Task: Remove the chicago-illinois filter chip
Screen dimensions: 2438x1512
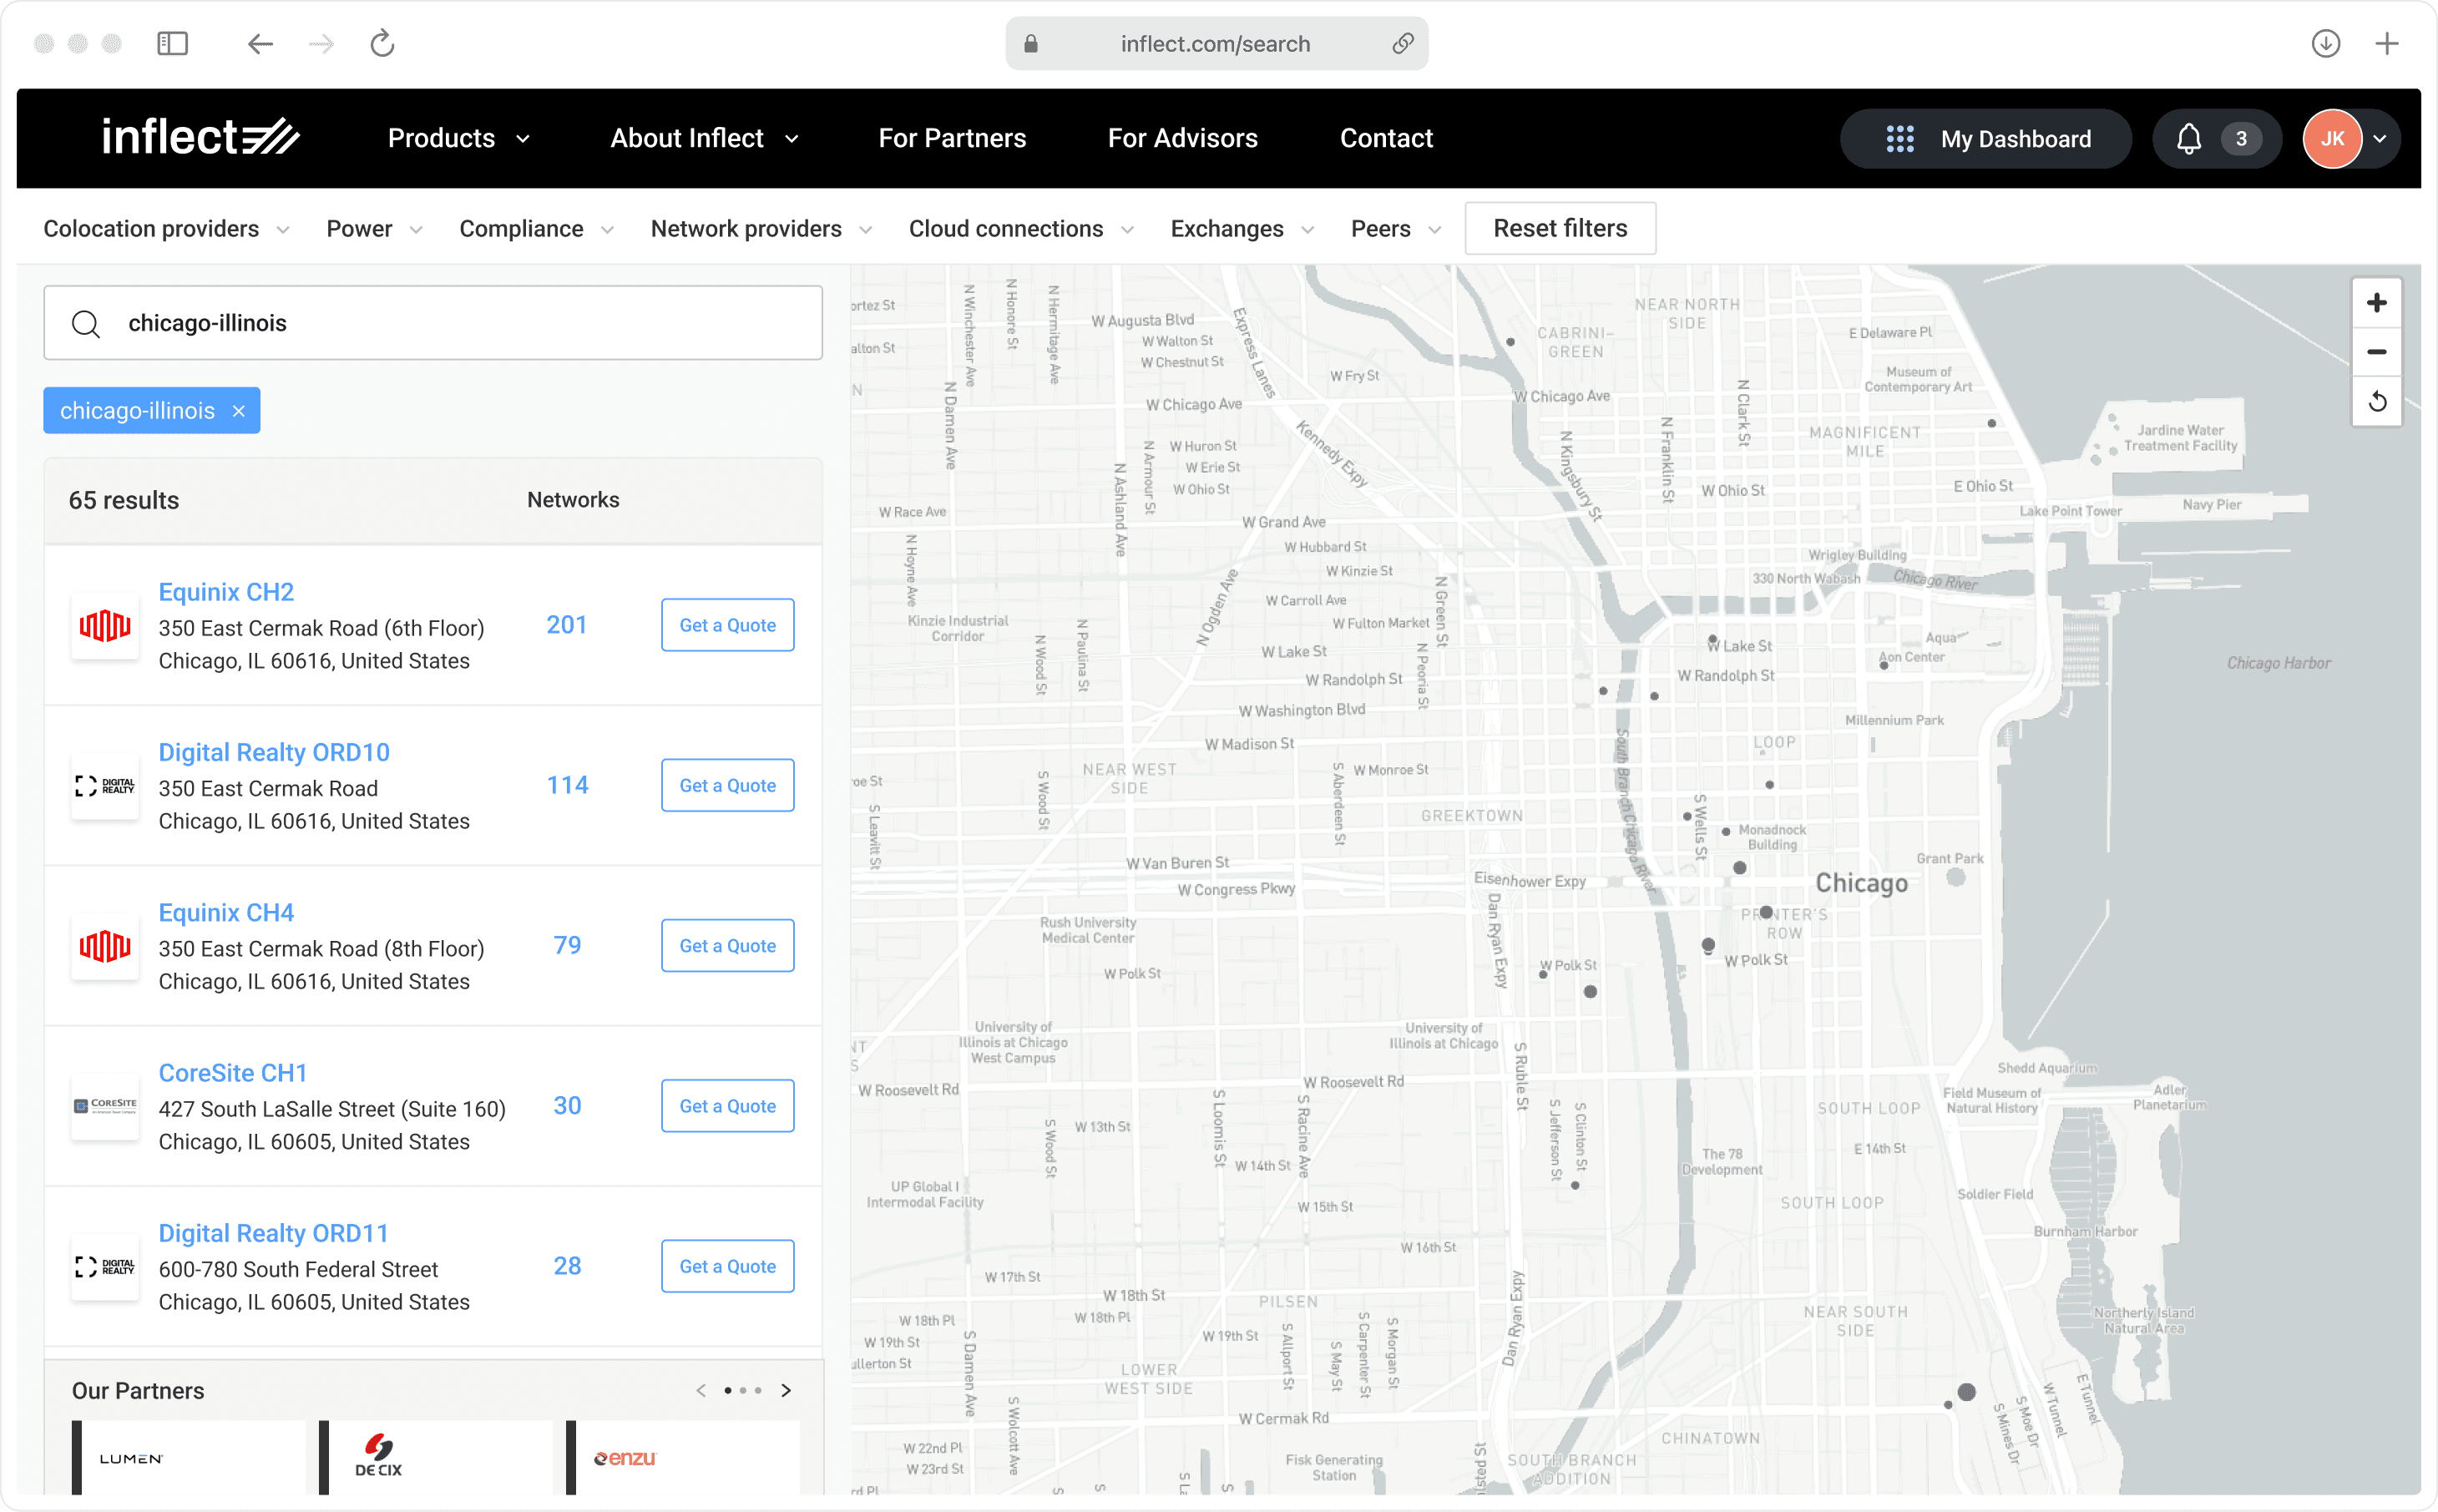Action: pyautogui.click(x=238, y=410)
